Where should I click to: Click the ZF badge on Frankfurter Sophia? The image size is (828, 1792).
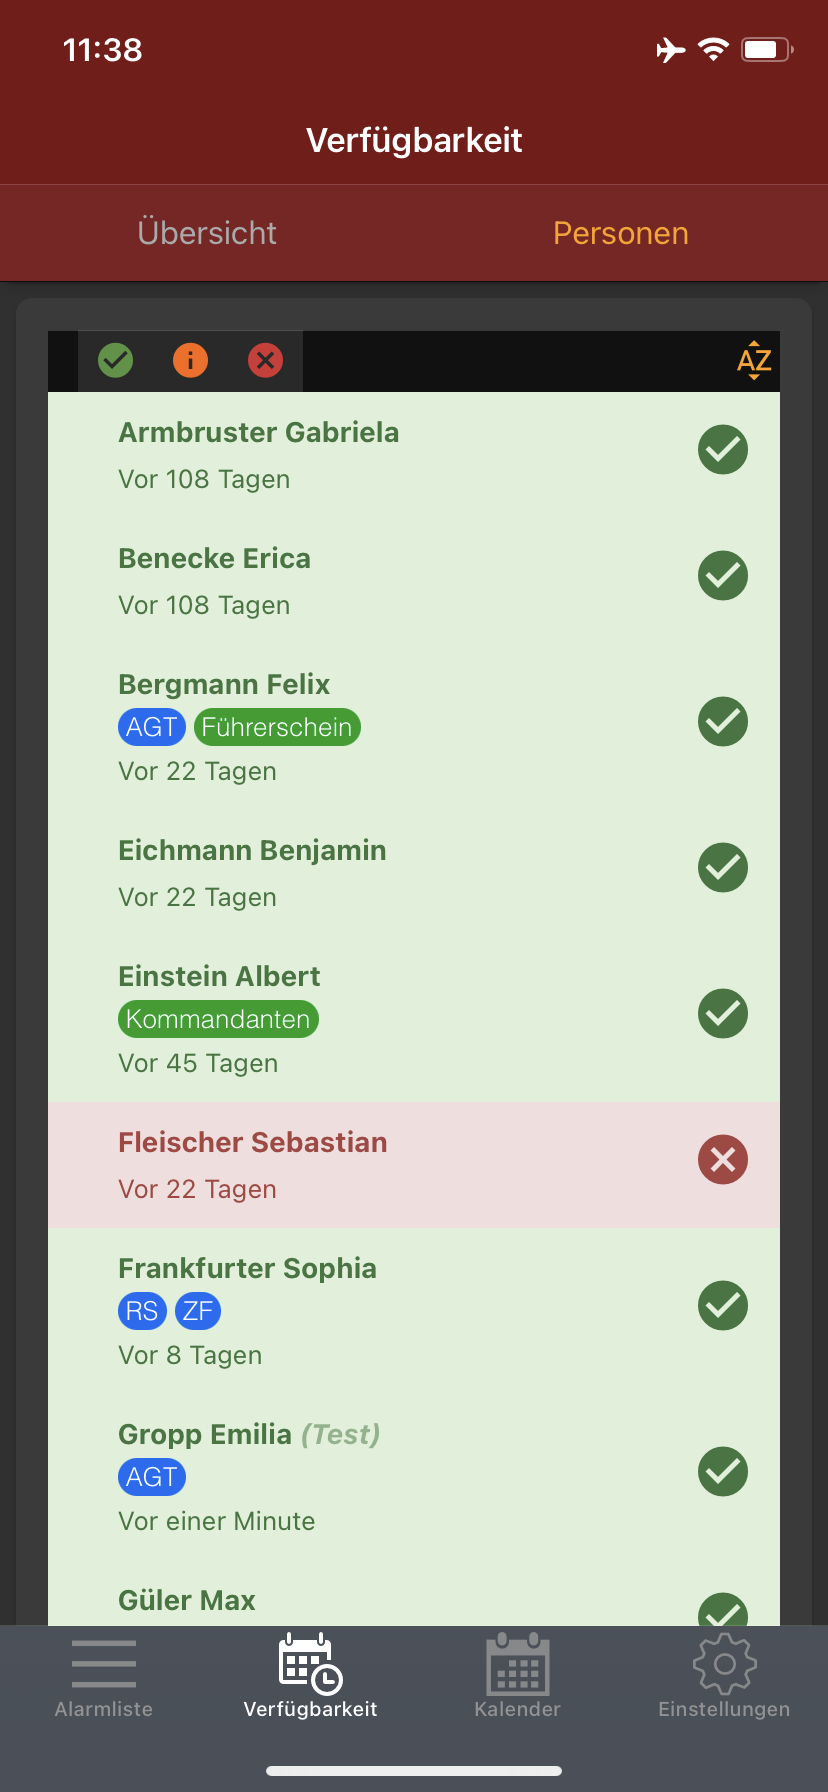pyautogui.click(x=198, y=1311)
